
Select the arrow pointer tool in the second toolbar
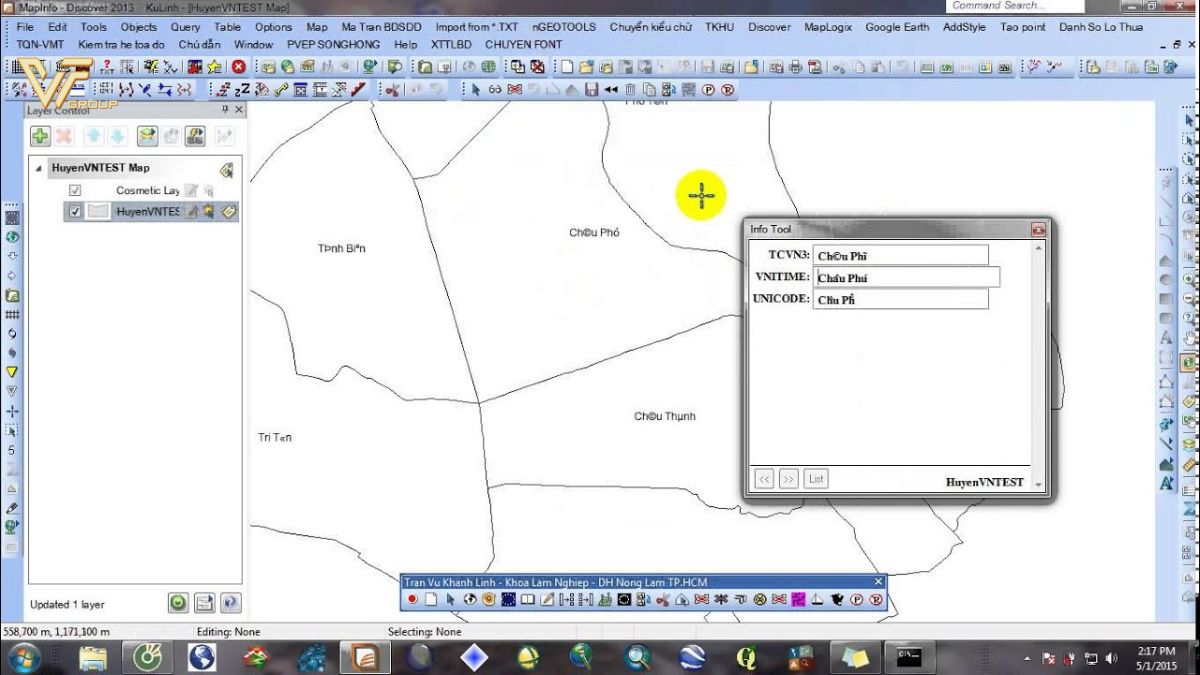pos(475,89)
